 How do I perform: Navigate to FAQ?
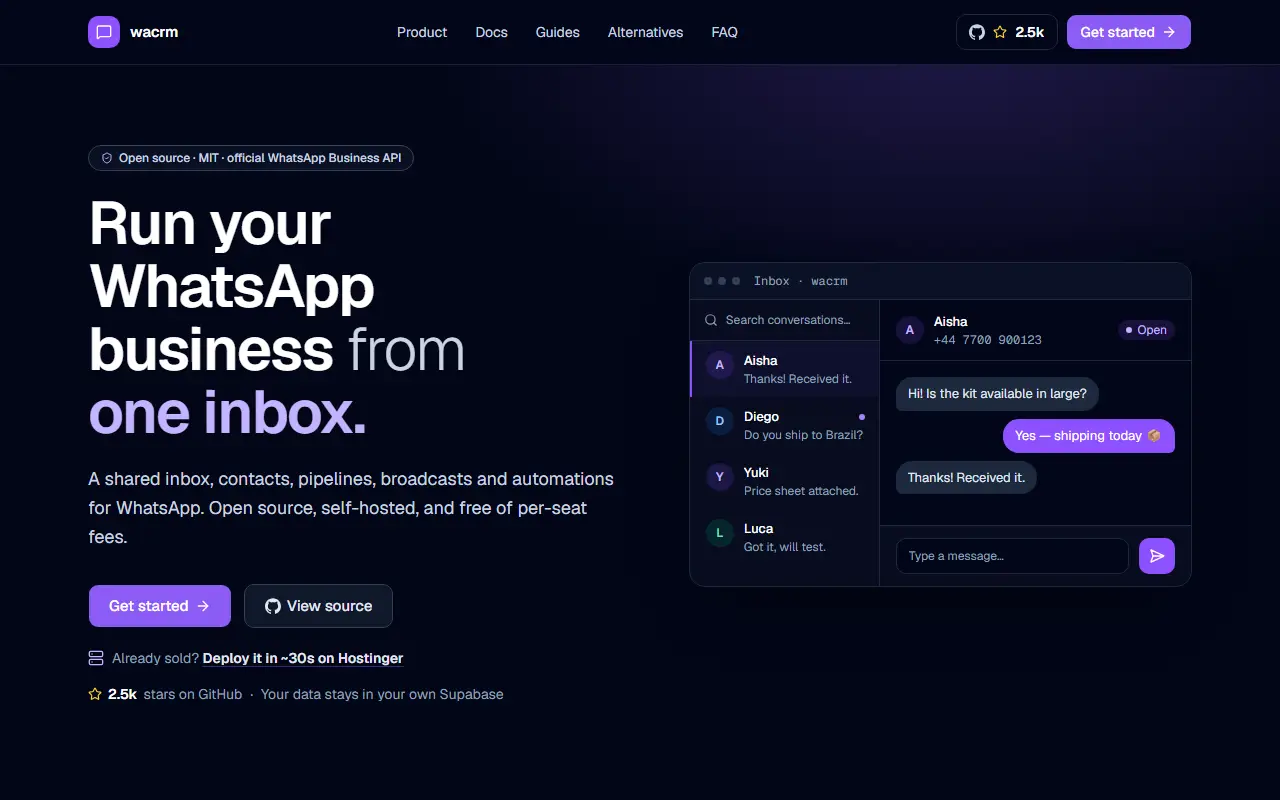point(725,32)
